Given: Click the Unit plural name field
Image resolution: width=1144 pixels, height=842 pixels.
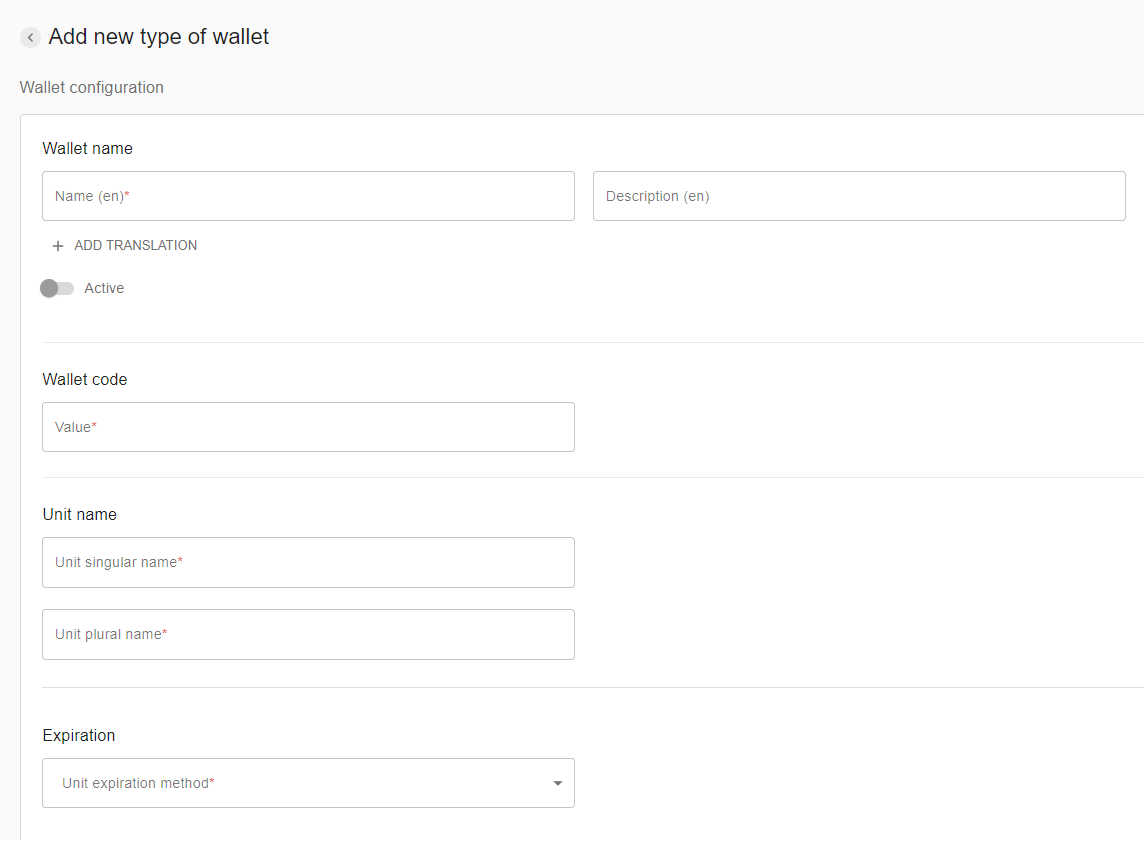Looking at the screenshot, I should point(308,635).
